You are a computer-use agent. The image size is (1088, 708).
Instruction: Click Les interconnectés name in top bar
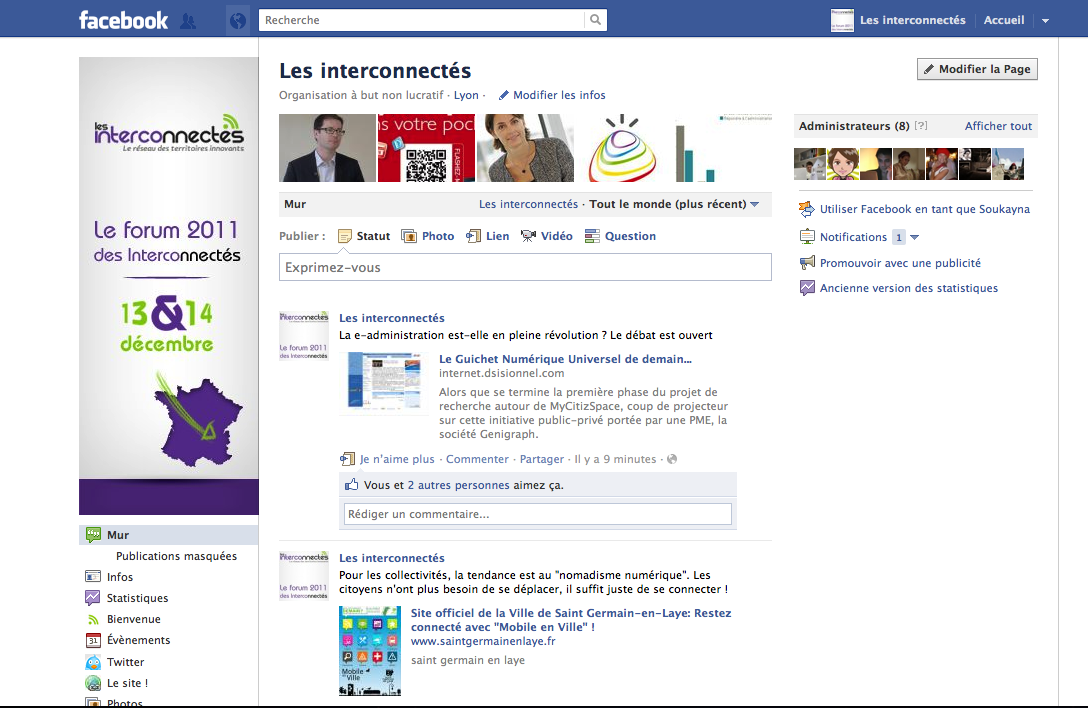point(912,20)
